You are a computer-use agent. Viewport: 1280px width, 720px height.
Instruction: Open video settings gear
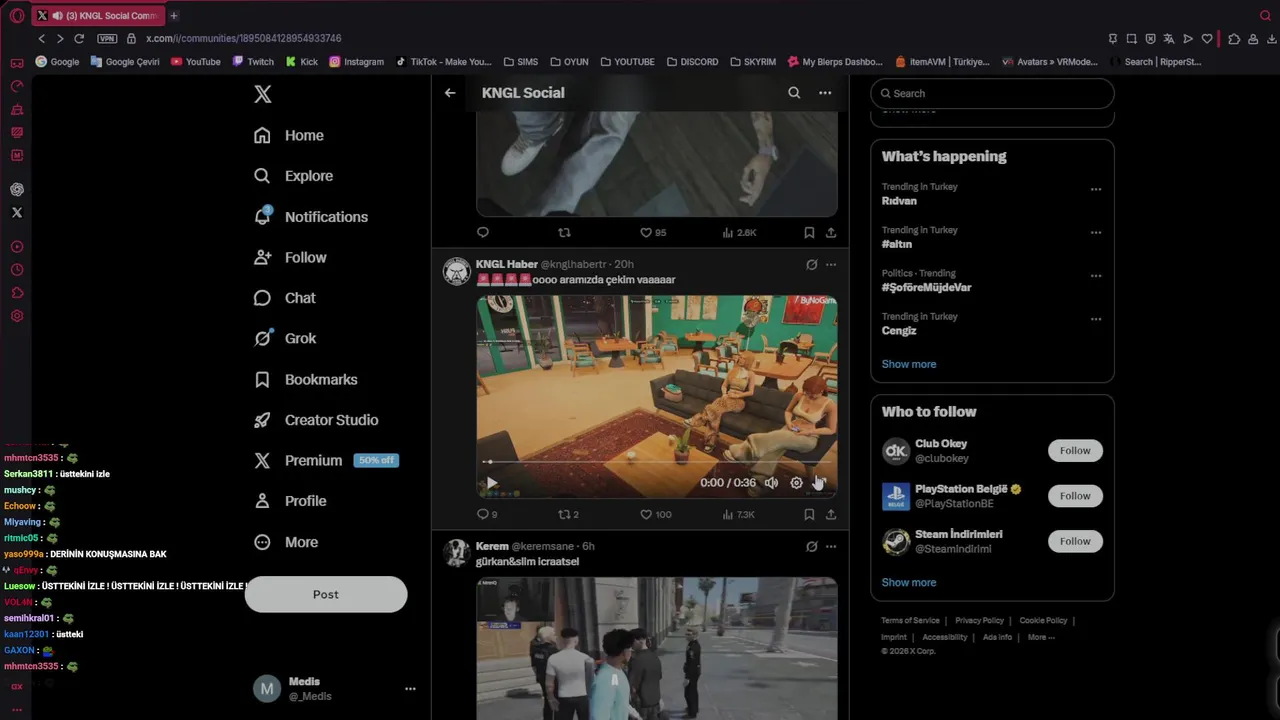pos(796,483)
